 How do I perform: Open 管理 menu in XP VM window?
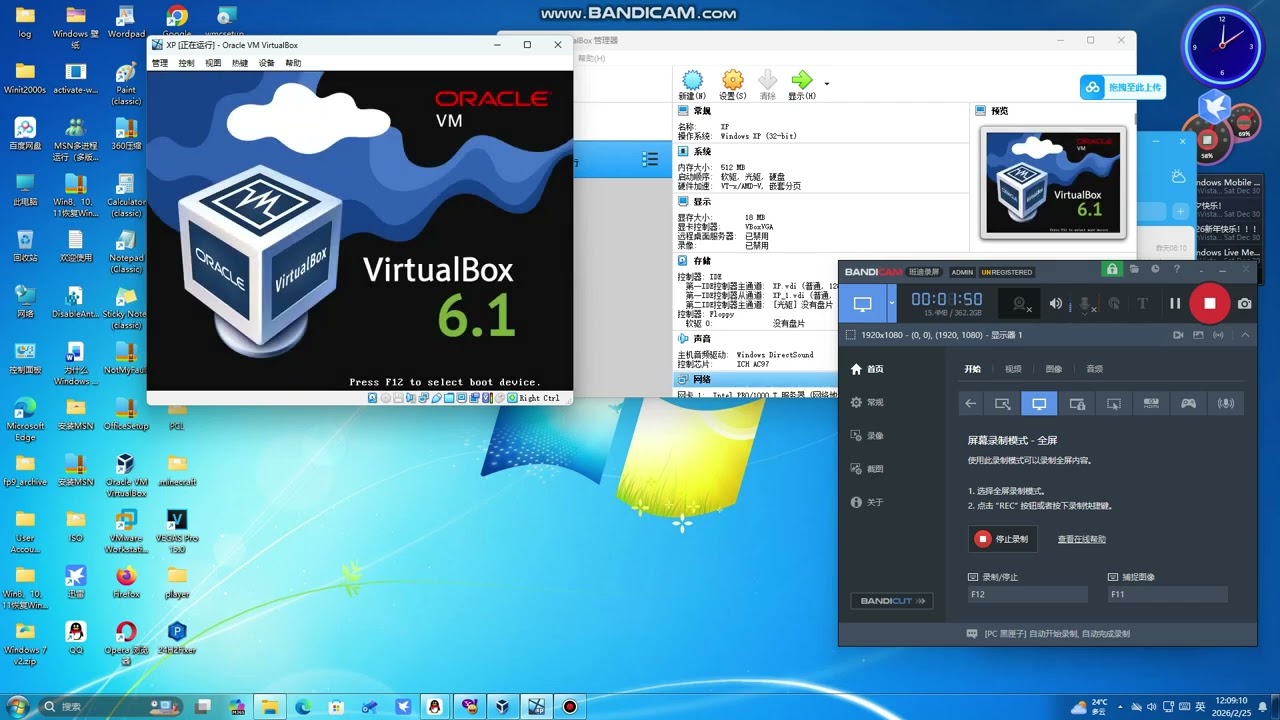pos(160,63)
